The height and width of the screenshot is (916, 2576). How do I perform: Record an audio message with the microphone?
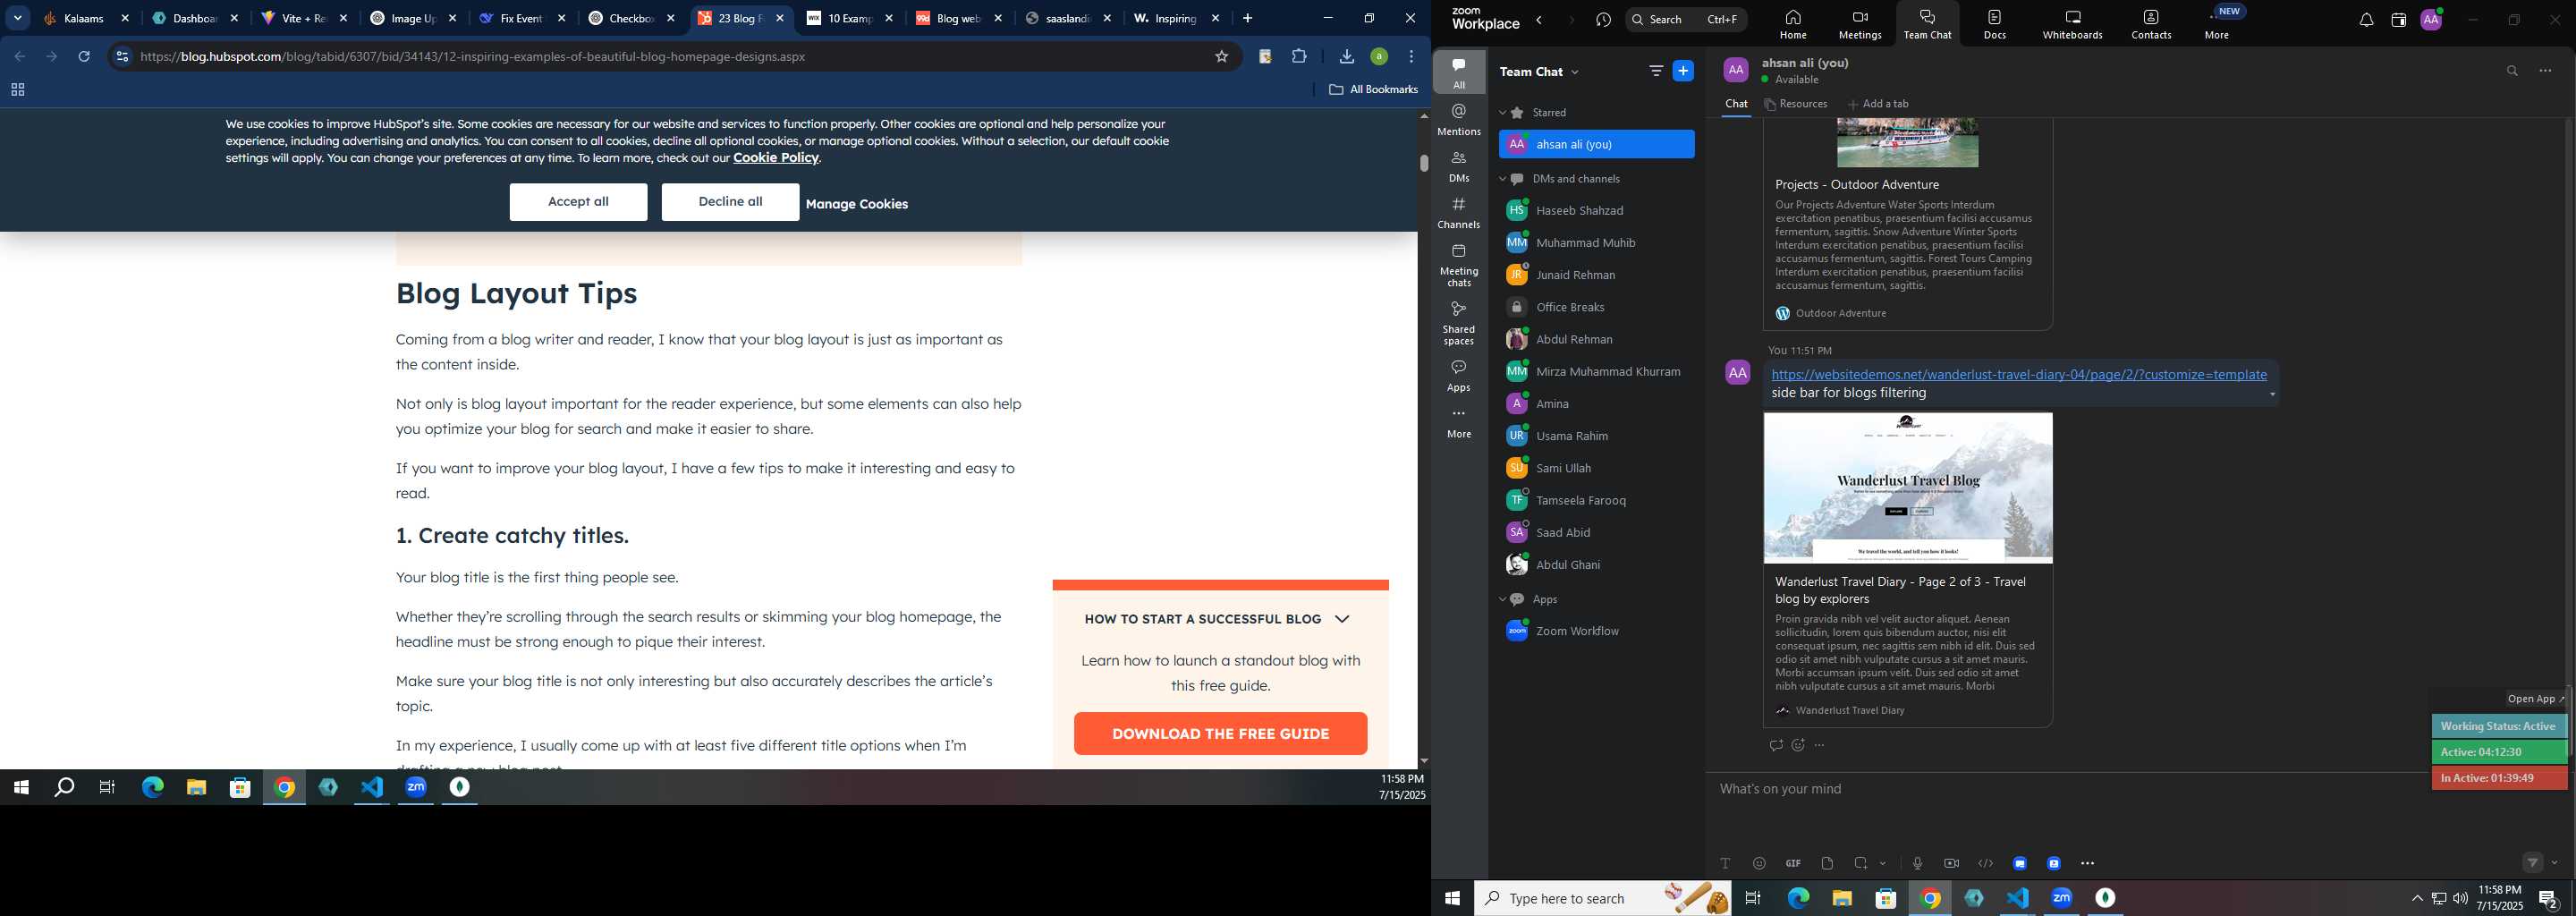[x=1917, y=863]
